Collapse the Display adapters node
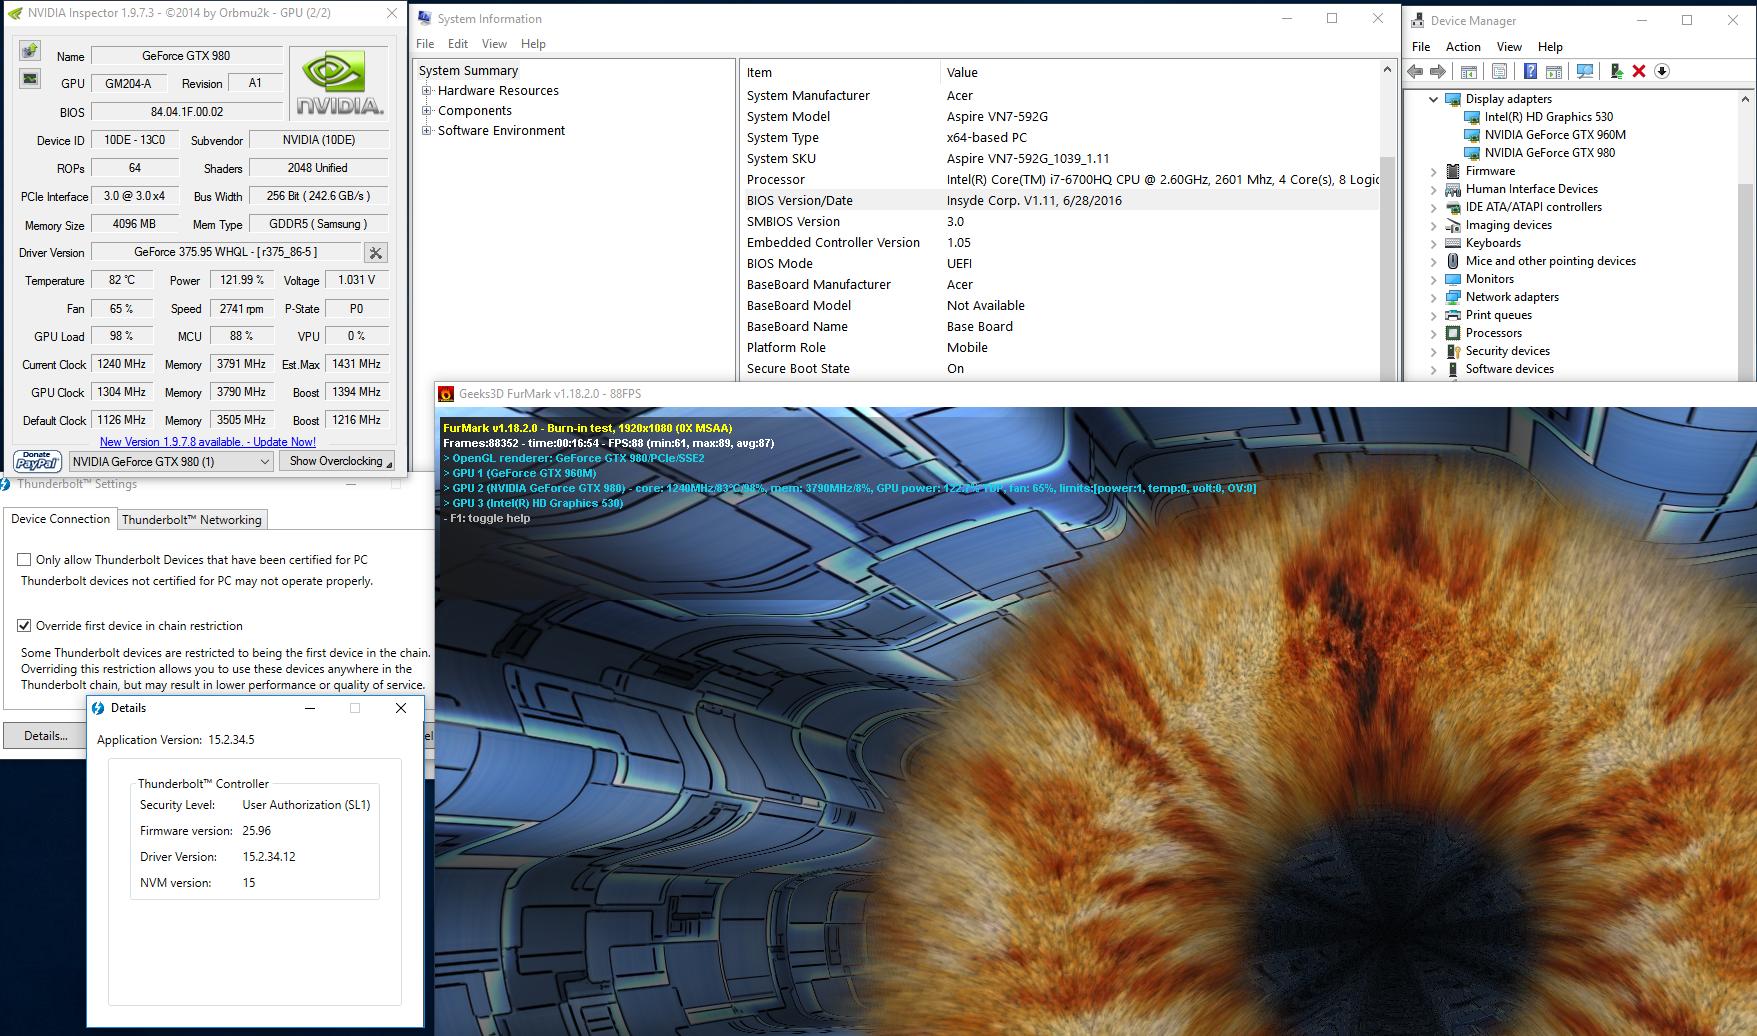This screenshot has height=1036, width=1757. (x=1433, y=99)
